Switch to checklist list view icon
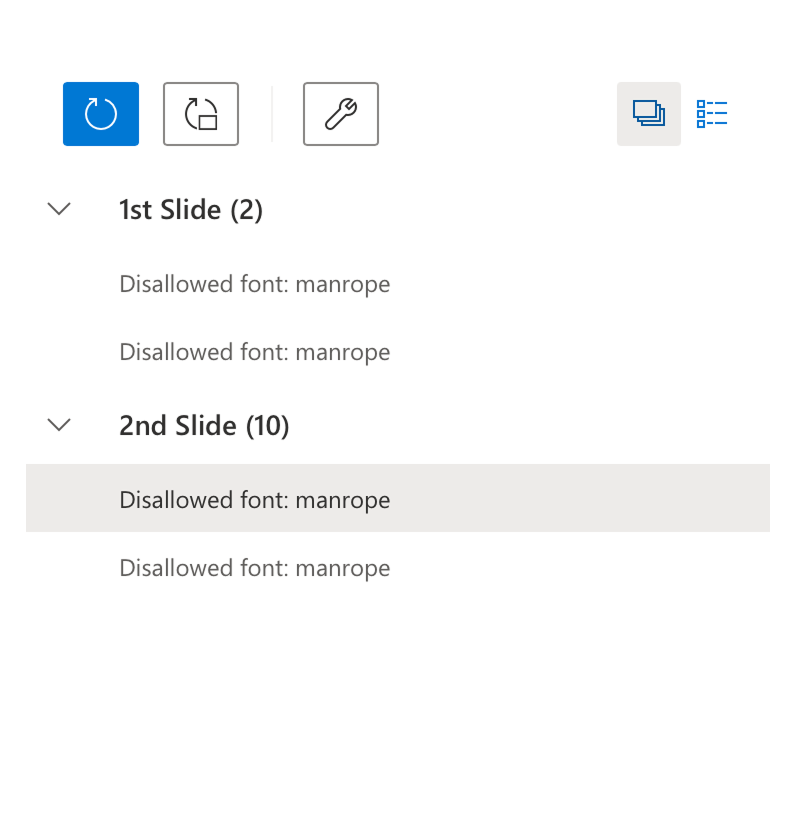 [712, 114]
